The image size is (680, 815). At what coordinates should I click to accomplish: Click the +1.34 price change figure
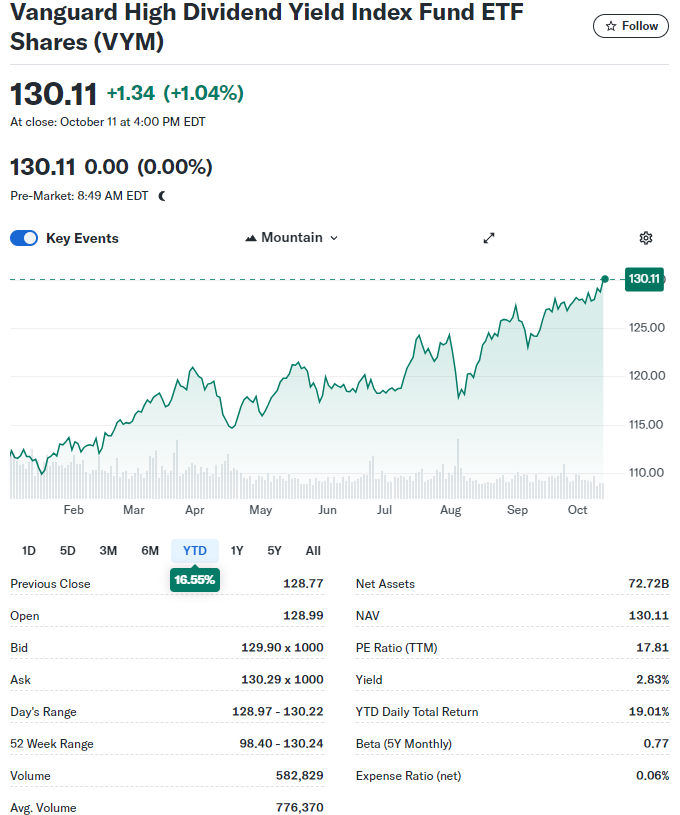pyautogui.click(x=131, y=94)
